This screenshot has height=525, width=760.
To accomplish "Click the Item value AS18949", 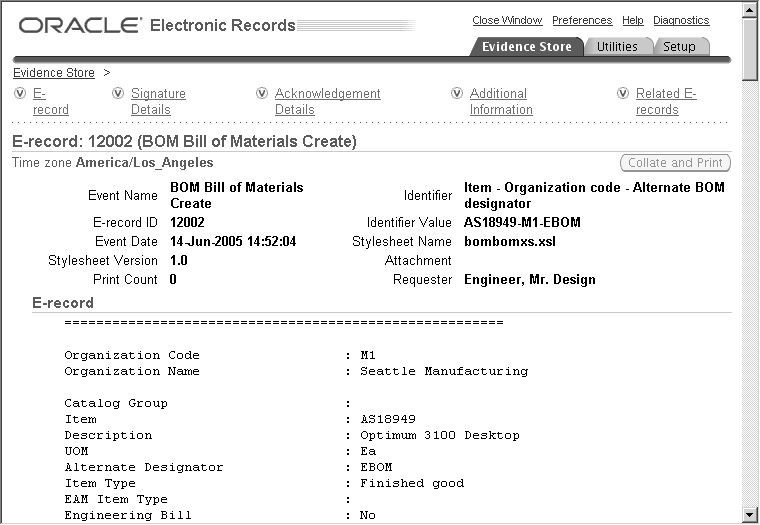I will [388, 419].
